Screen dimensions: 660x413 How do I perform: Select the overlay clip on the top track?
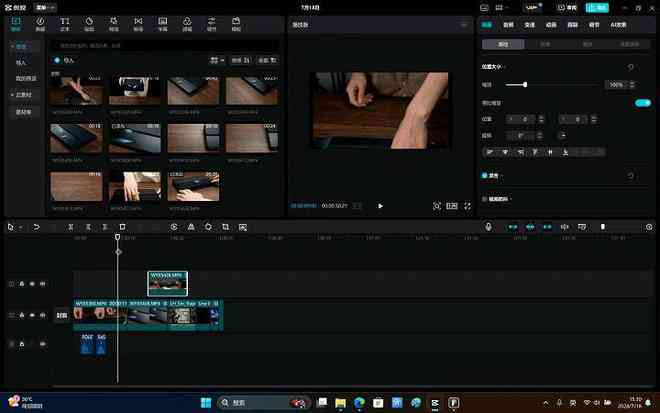[x=168, y=283]
